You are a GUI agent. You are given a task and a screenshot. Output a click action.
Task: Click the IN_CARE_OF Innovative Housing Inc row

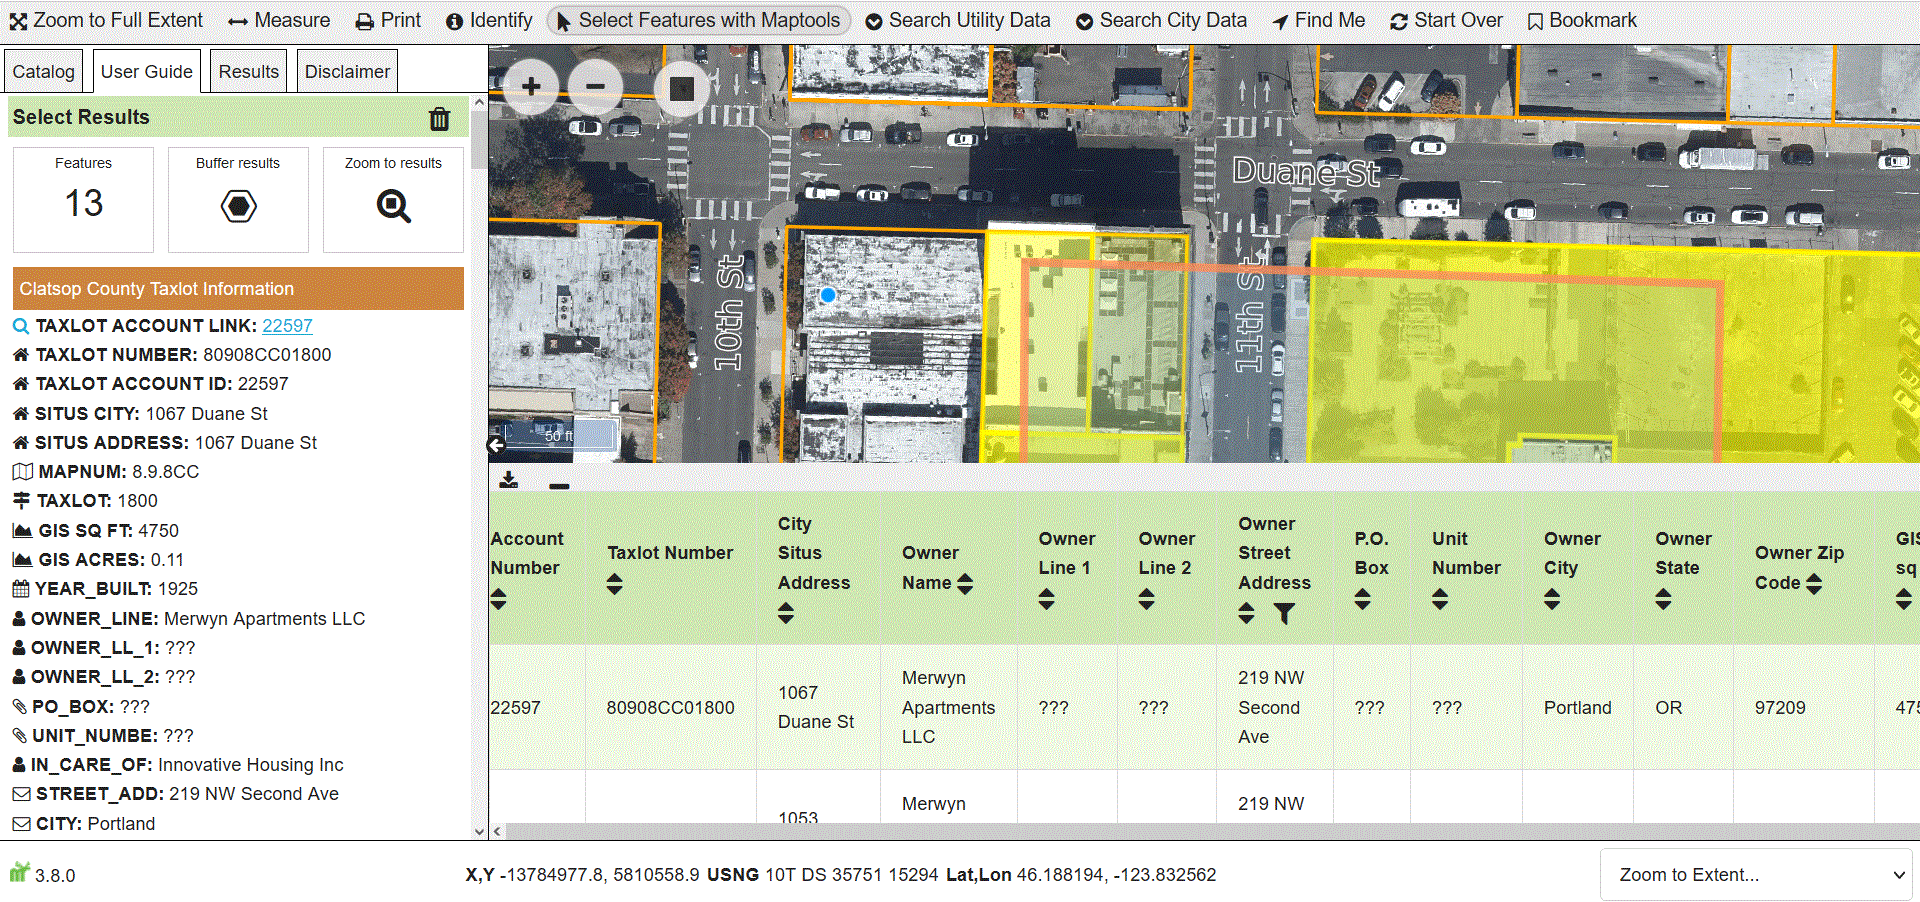pos(178,765)
